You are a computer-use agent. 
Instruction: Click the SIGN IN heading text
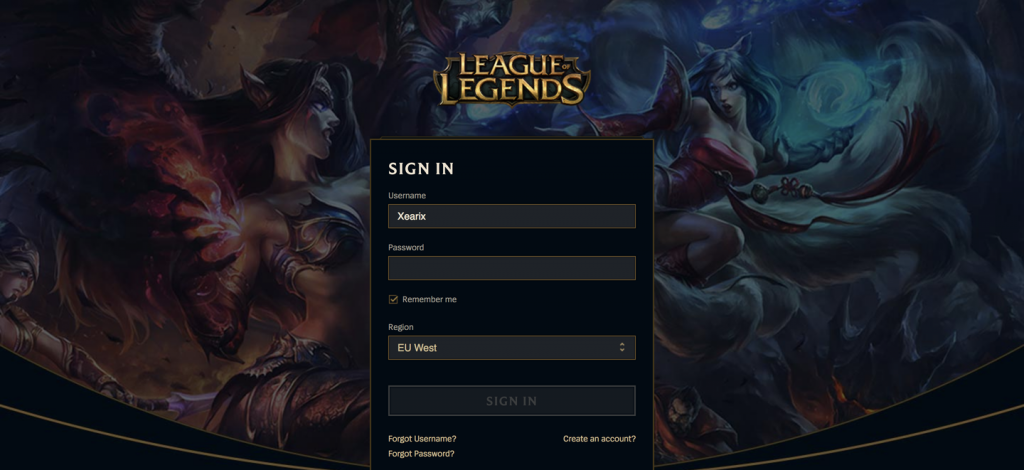[x=421, y=169]
